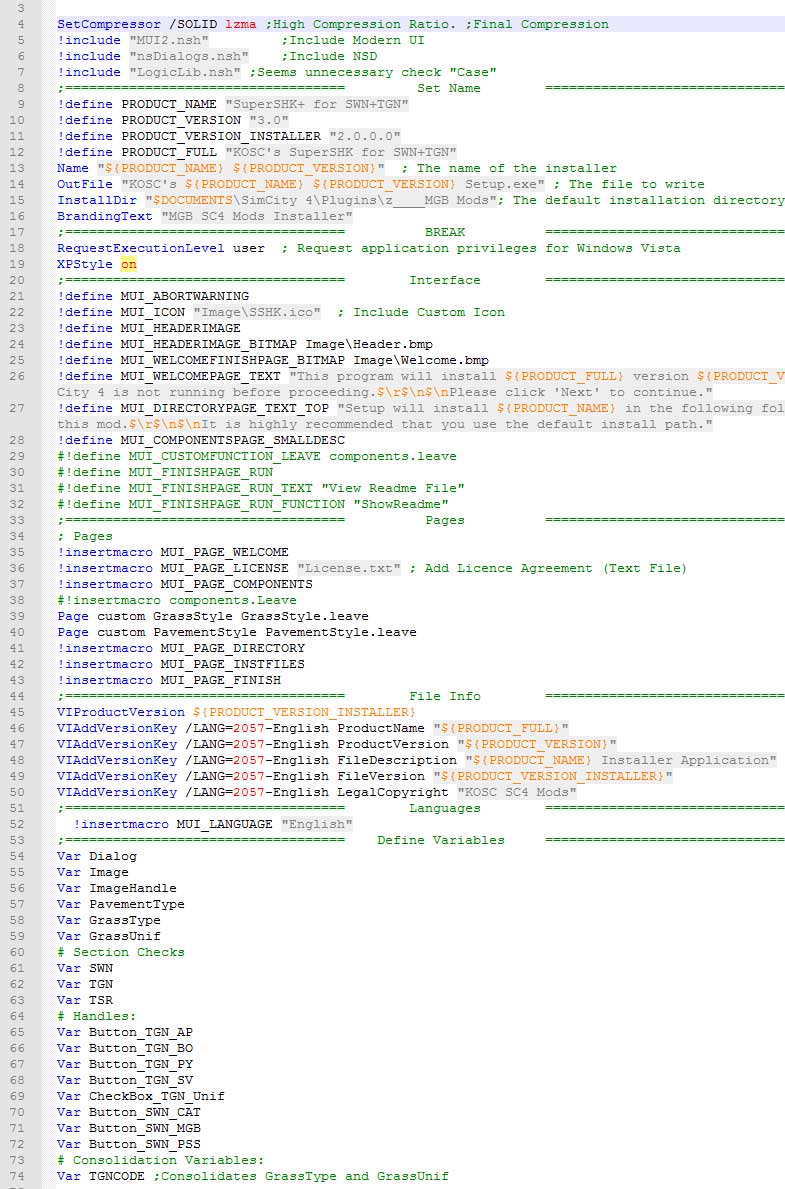Click 'PavementStyle.leave' on the Page custom line
This screenshot has width=785, height=1189.
341,632
